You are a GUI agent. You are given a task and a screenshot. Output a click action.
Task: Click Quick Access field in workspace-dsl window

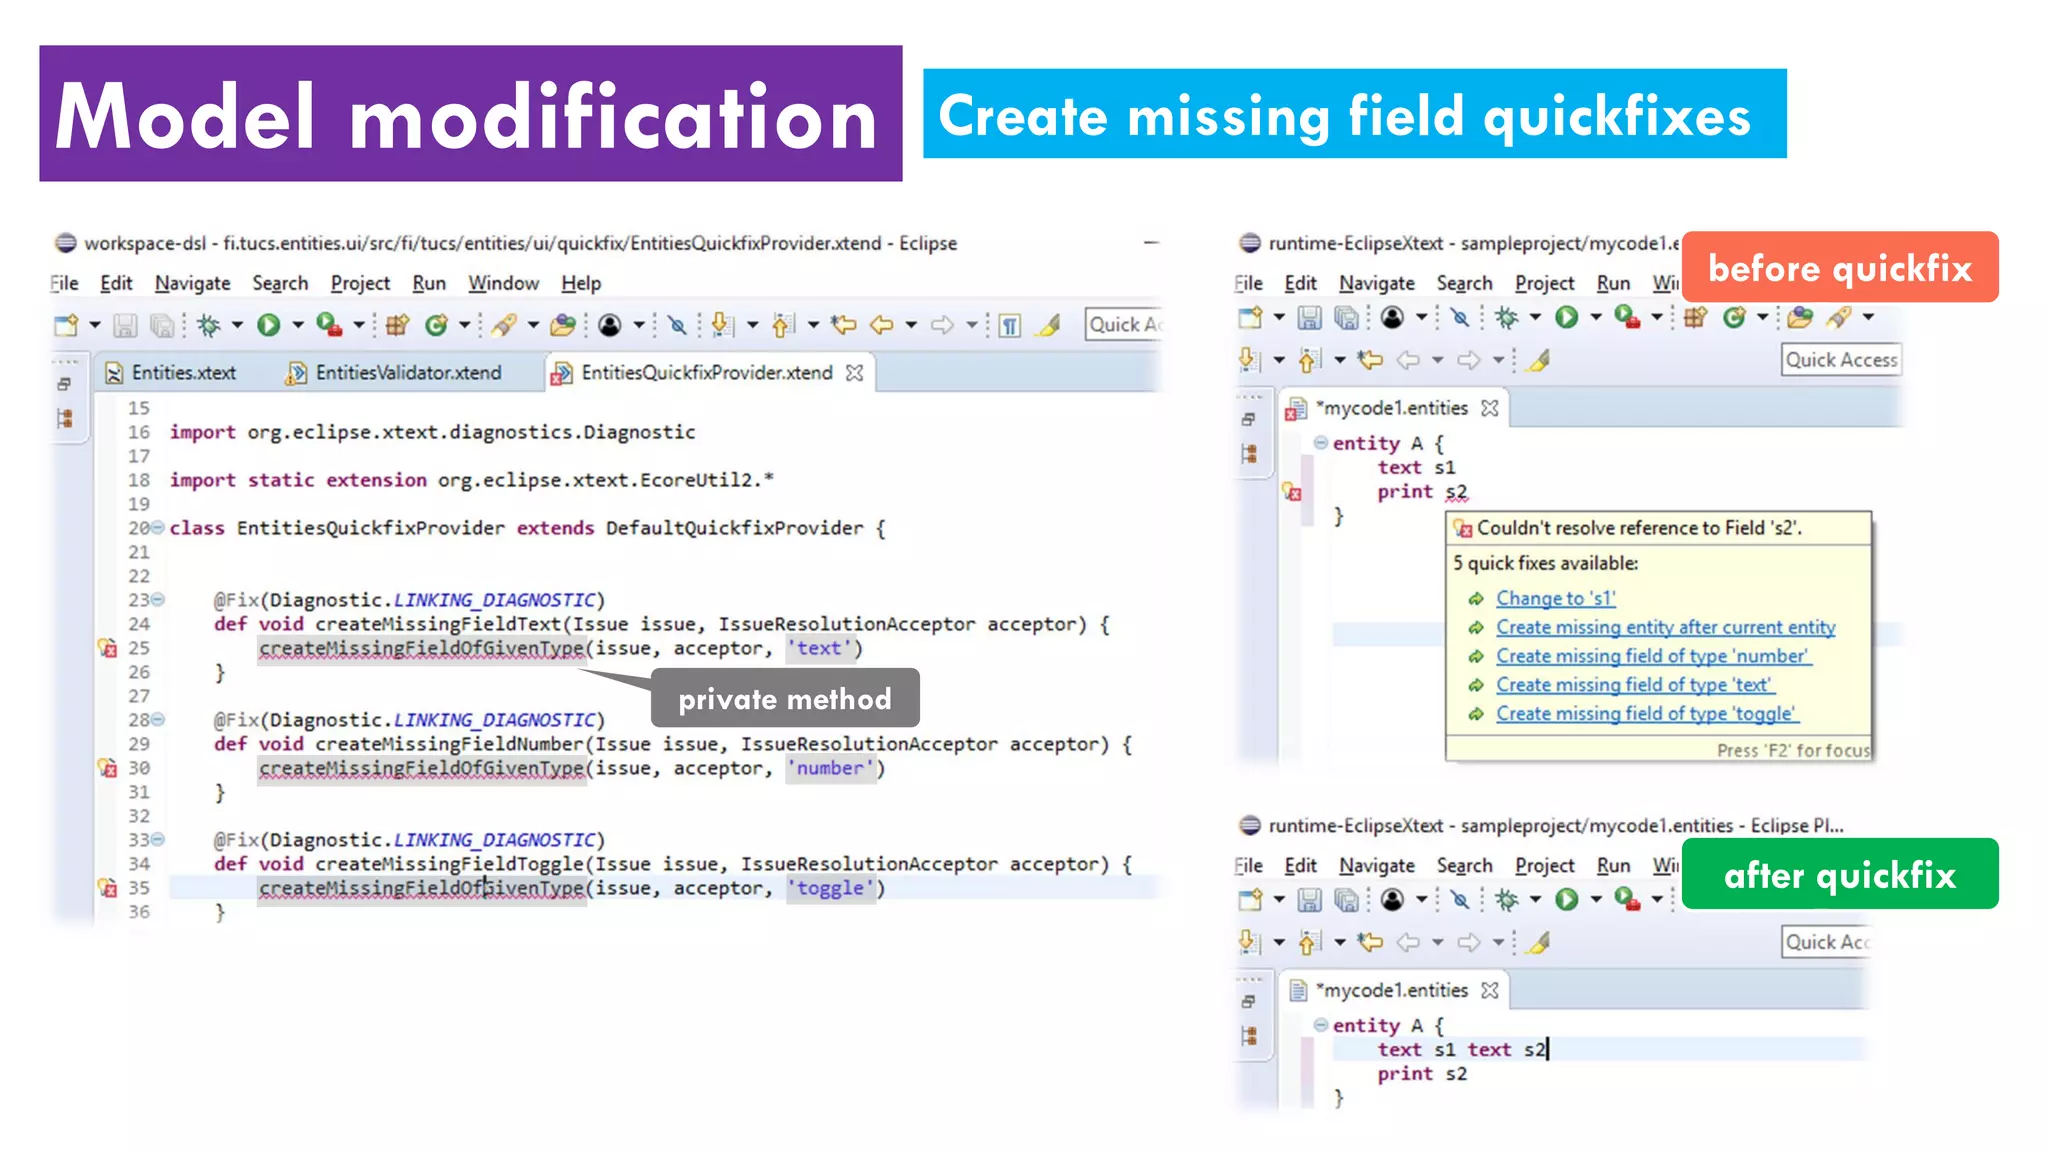click(x=1123, y=324)
